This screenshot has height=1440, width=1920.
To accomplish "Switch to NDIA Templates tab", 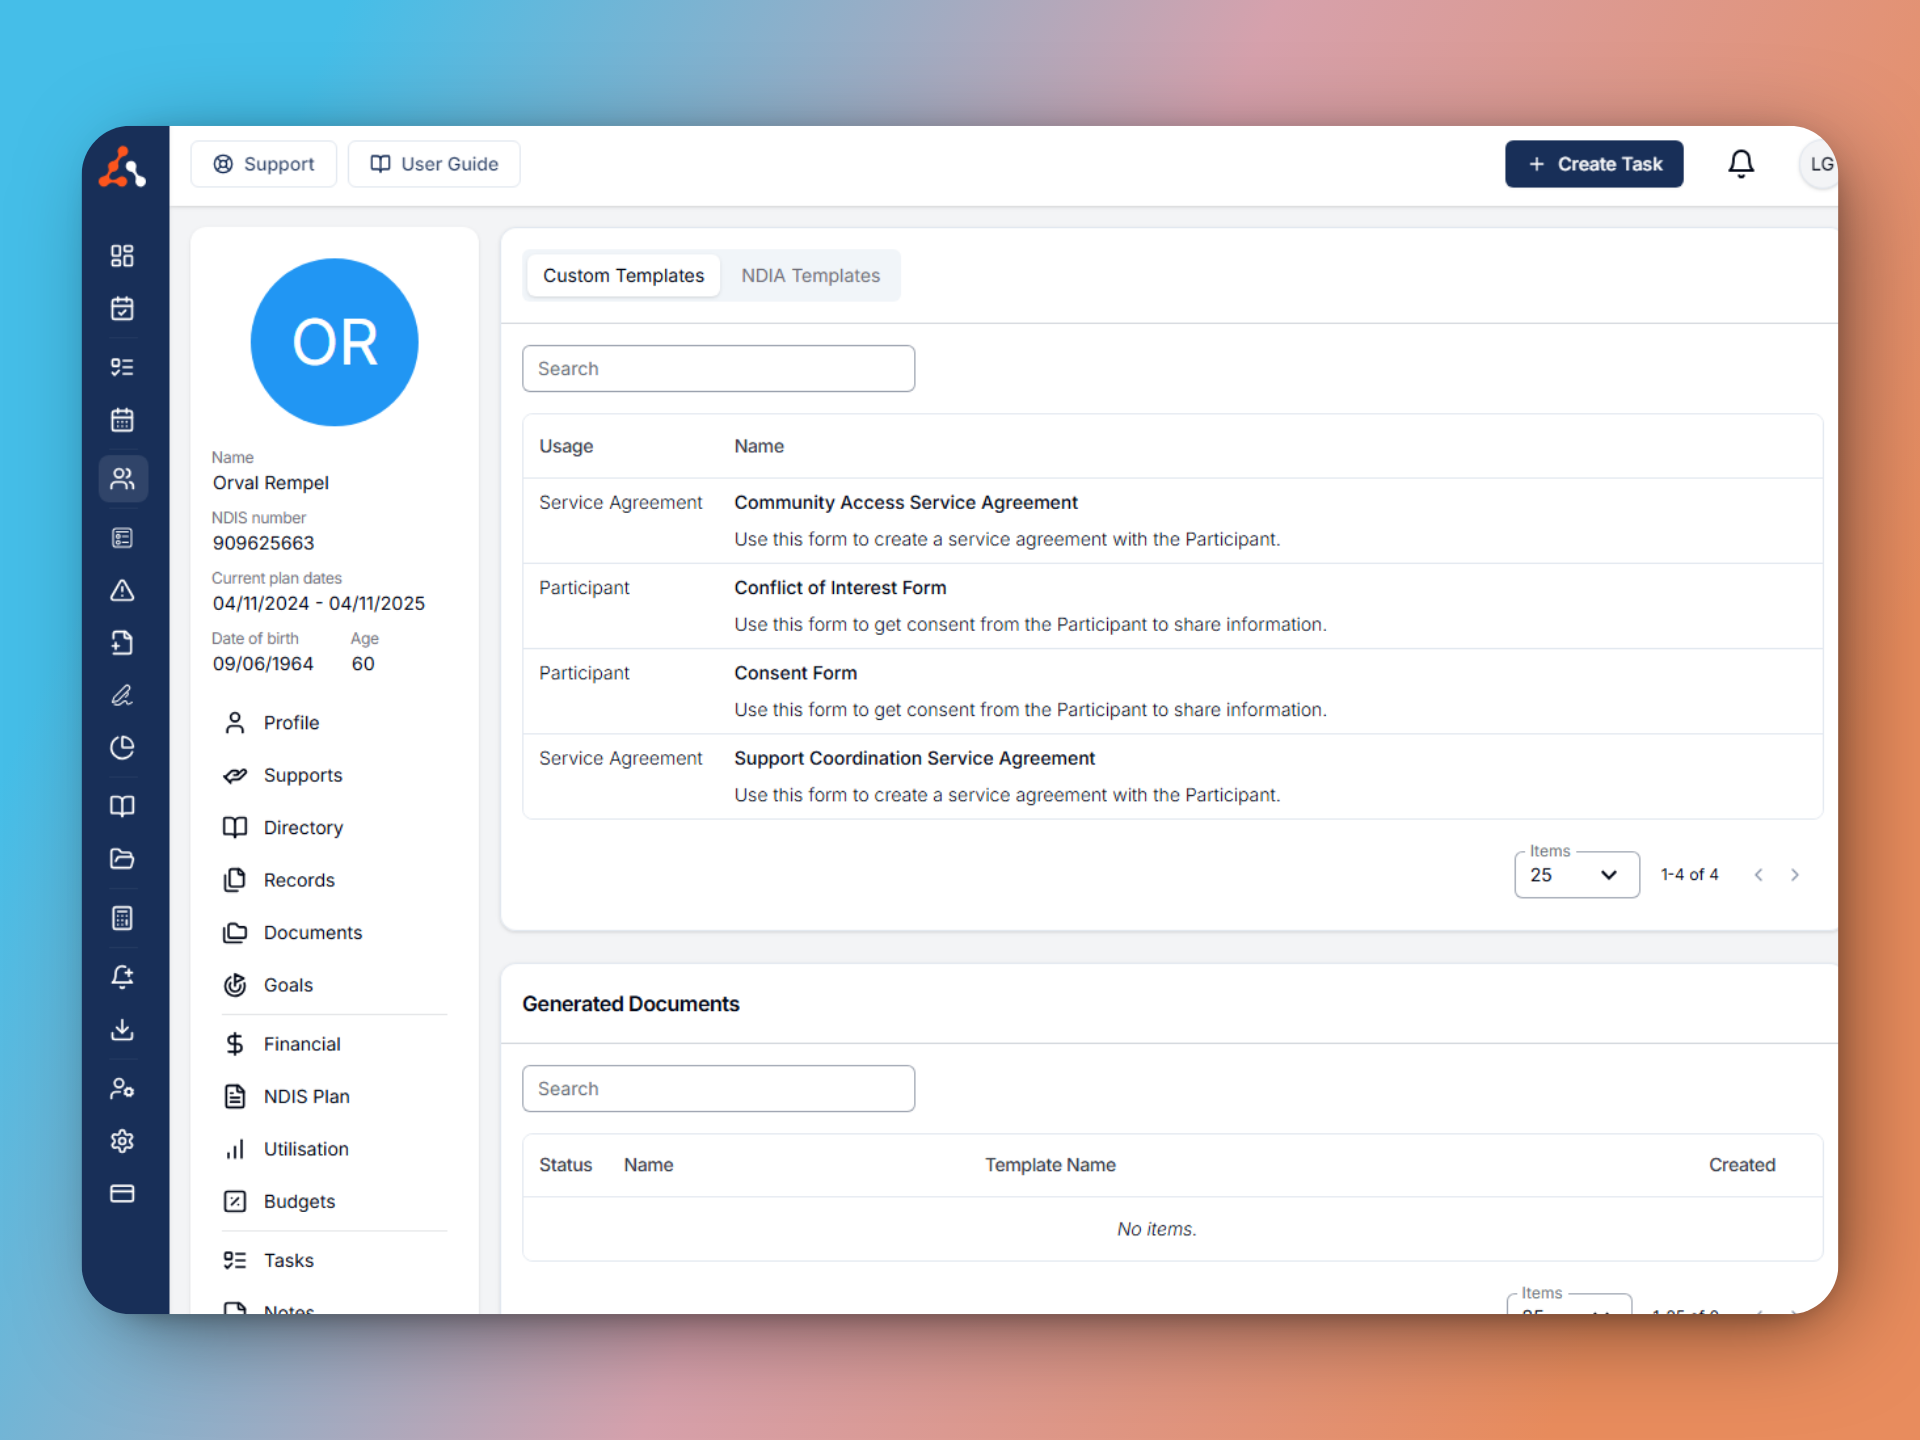I will pyautogui.click(x=810, y=276).
